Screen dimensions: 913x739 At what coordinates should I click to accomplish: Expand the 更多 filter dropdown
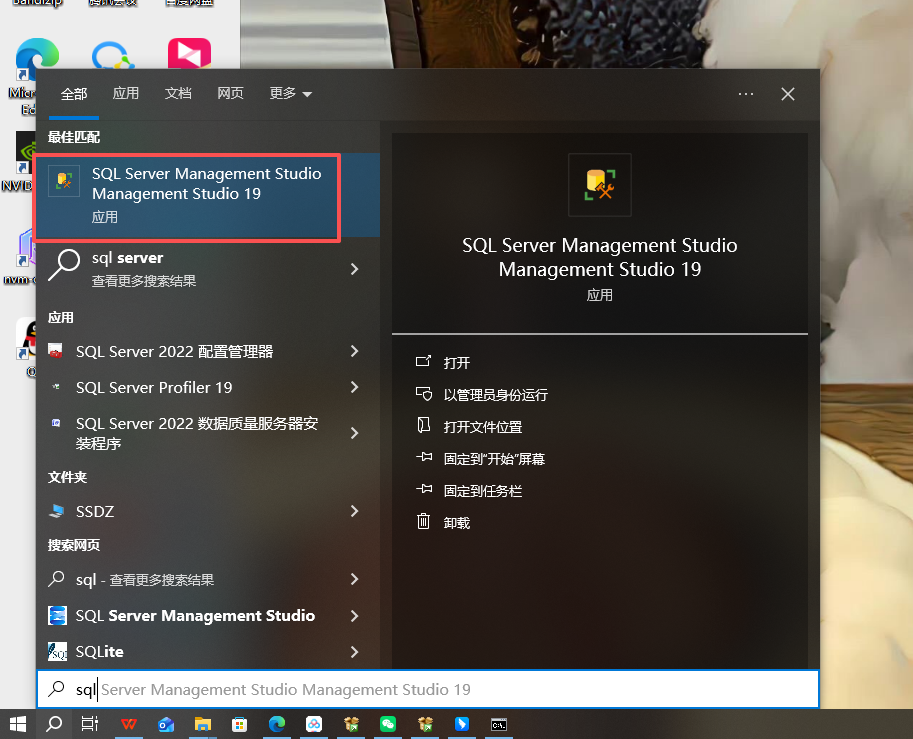291,93
